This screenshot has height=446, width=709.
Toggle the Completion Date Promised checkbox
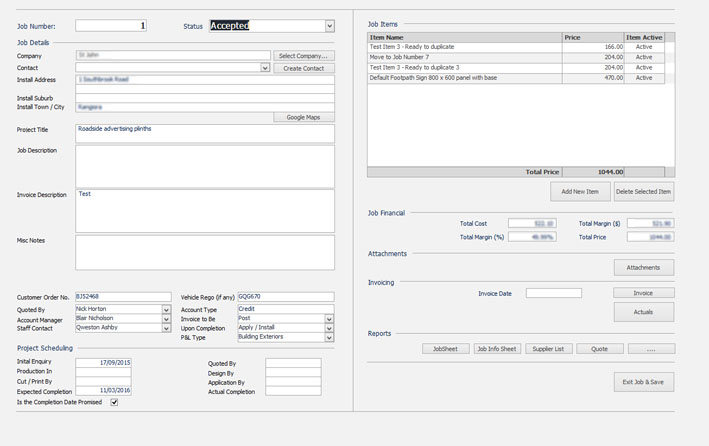tap(114, 402)
